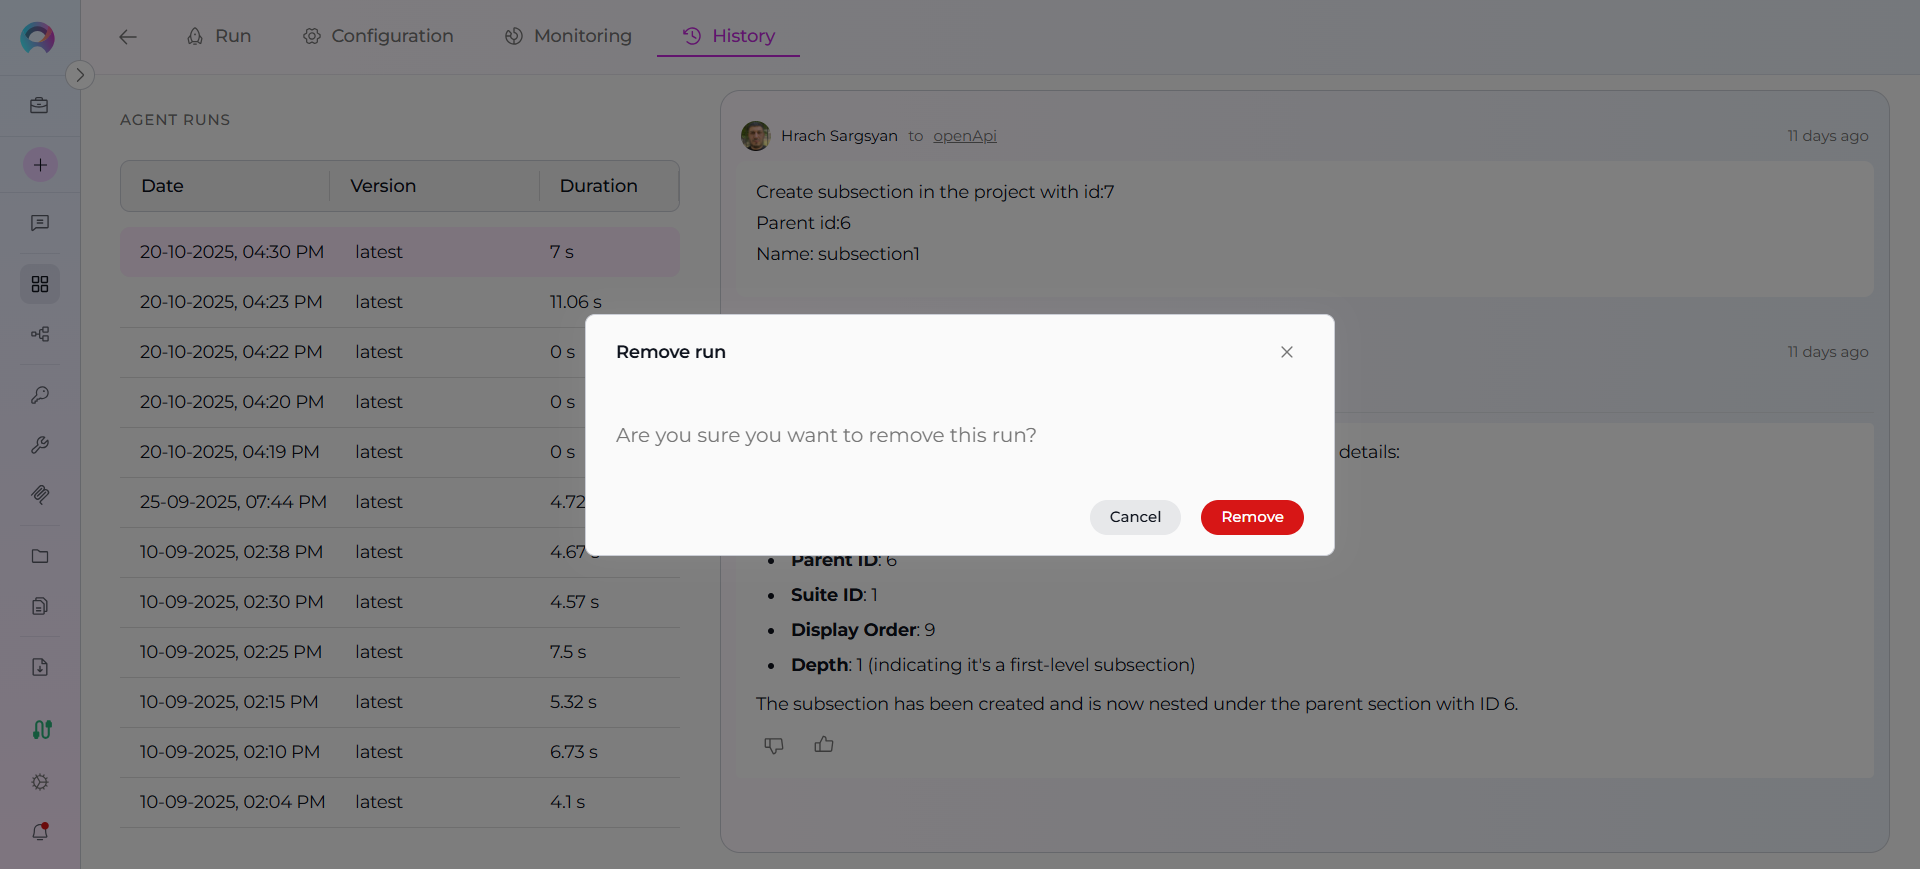Expand the sidebar with the chevron arrow
This screenshot has height=869, width=1920.
pyautogui.click(x=80, y=75)
